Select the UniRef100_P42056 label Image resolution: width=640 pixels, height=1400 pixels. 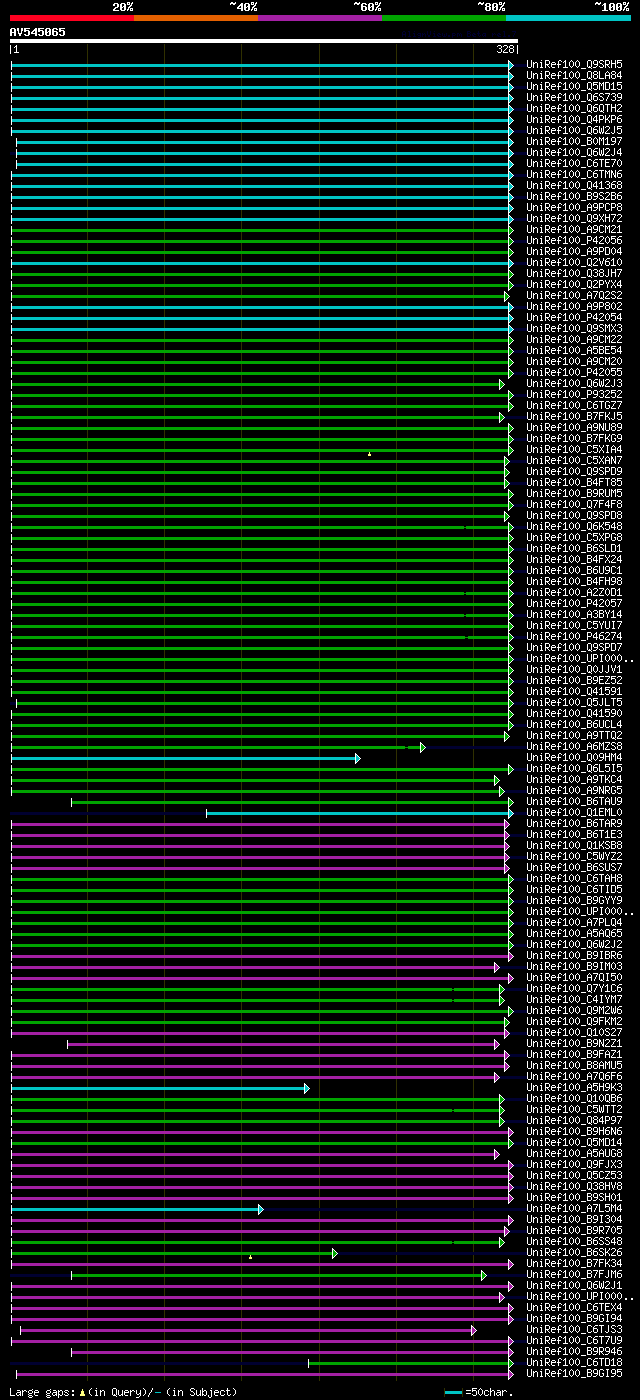coord(574,240)
